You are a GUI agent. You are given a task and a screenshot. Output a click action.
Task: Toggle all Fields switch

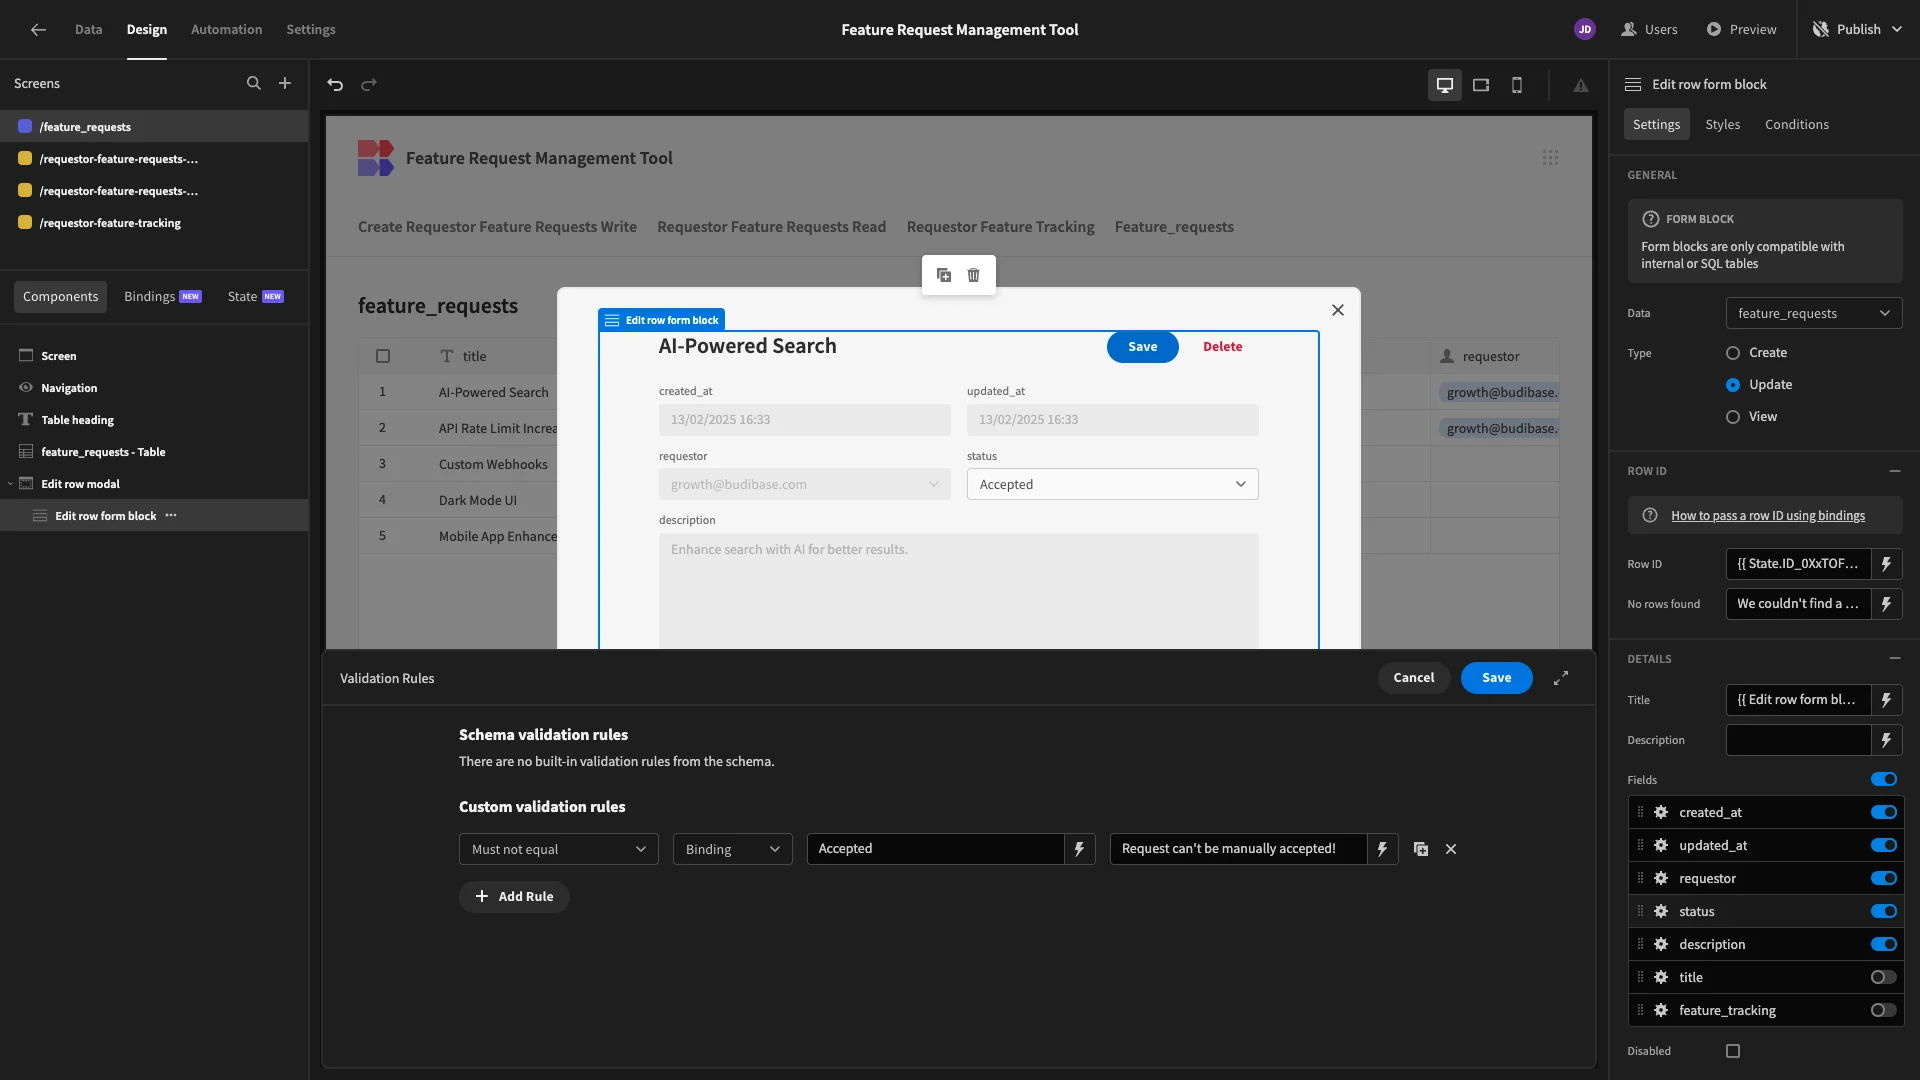(1883, 780)
